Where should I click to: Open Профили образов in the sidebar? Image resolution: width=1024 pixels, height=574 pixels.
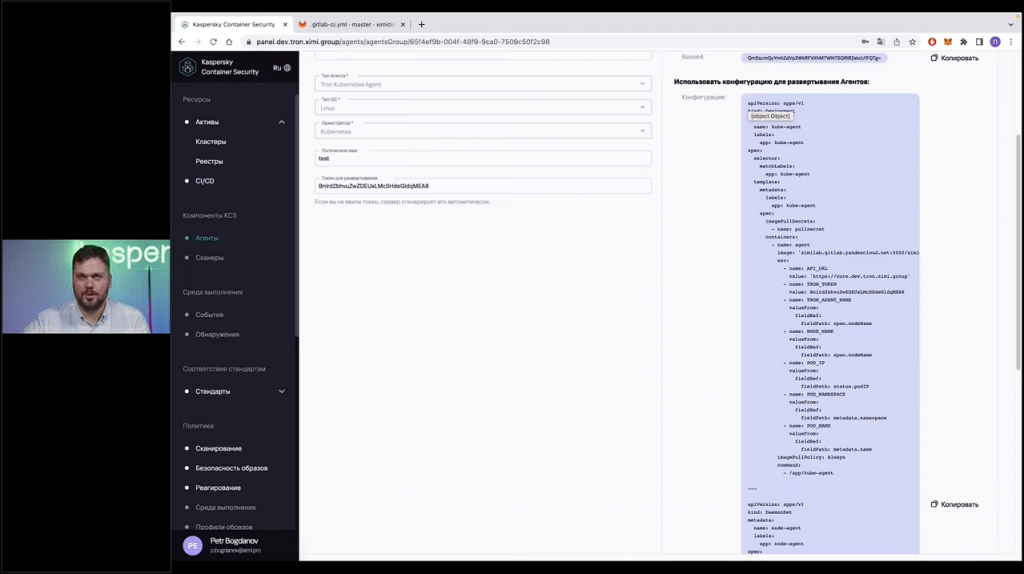click(x=223, y=527)
